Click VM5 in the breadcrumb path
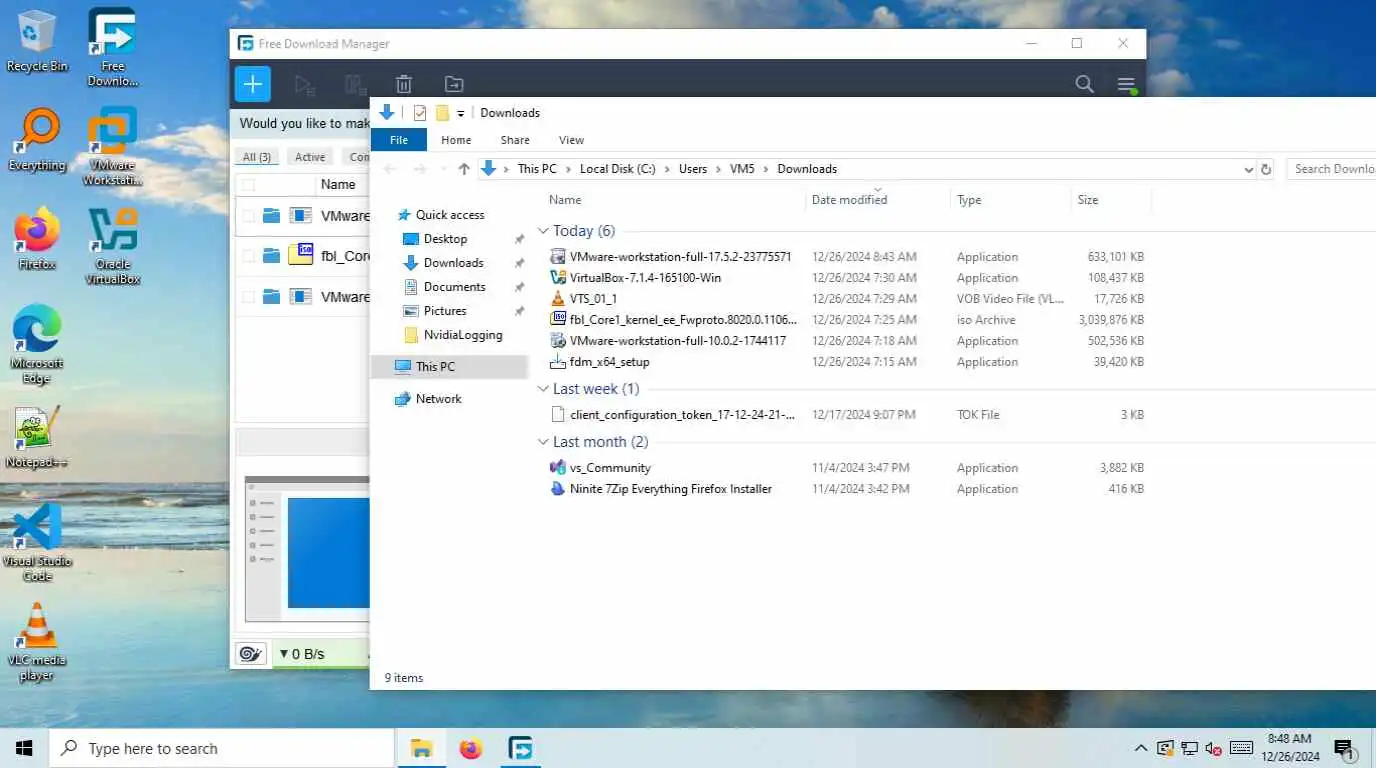Image resolution: width=1376 pixels, height=768 pixels. pyautogui.click(x=742, y=169)
